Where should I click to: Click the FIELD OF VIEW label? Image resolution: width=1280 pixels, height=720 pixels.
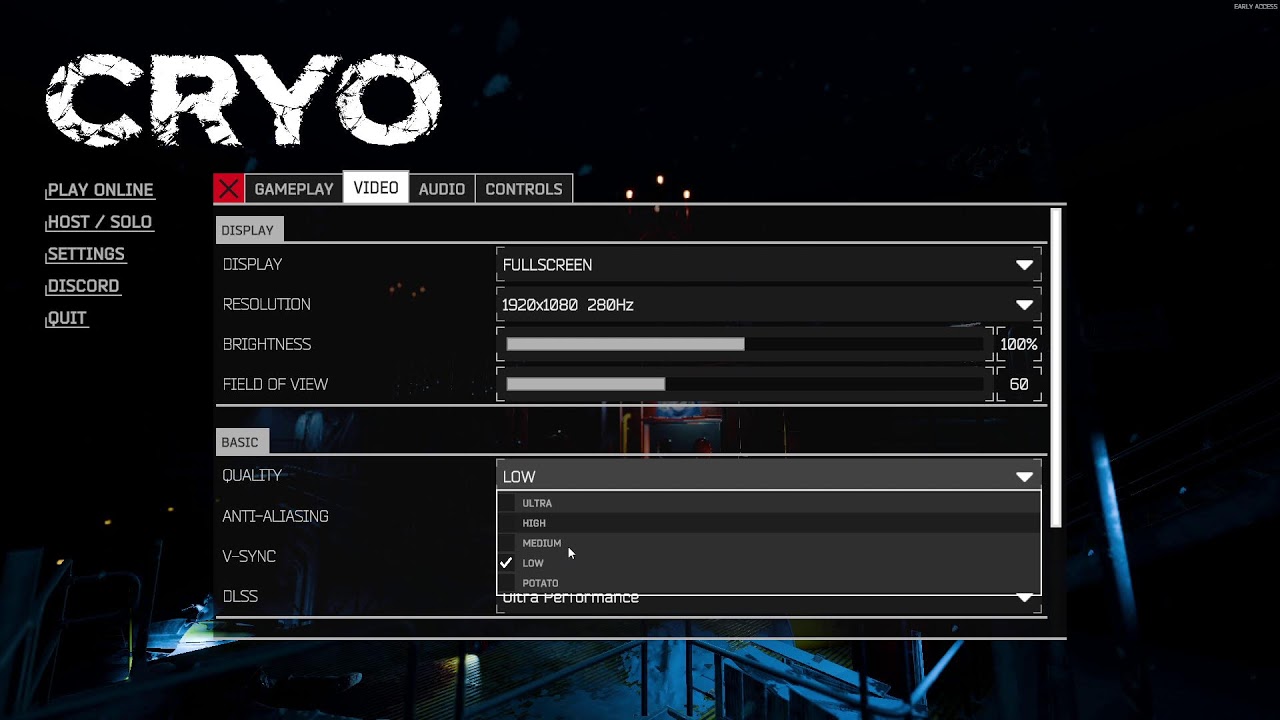tap(275, 384)
